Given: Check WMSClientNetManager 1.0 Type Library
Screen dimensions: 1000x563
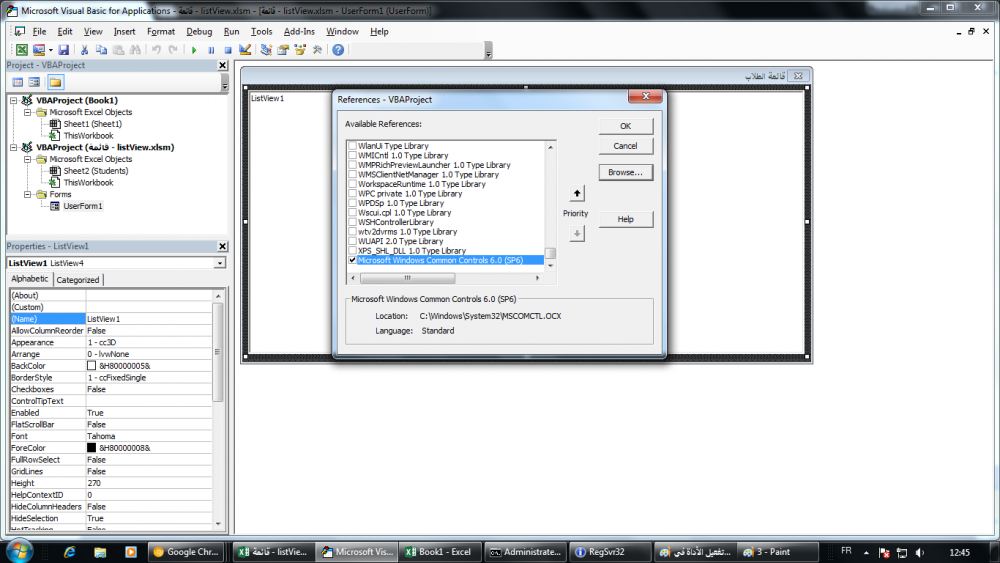Looking at the screenshot, I should (352, 175).
